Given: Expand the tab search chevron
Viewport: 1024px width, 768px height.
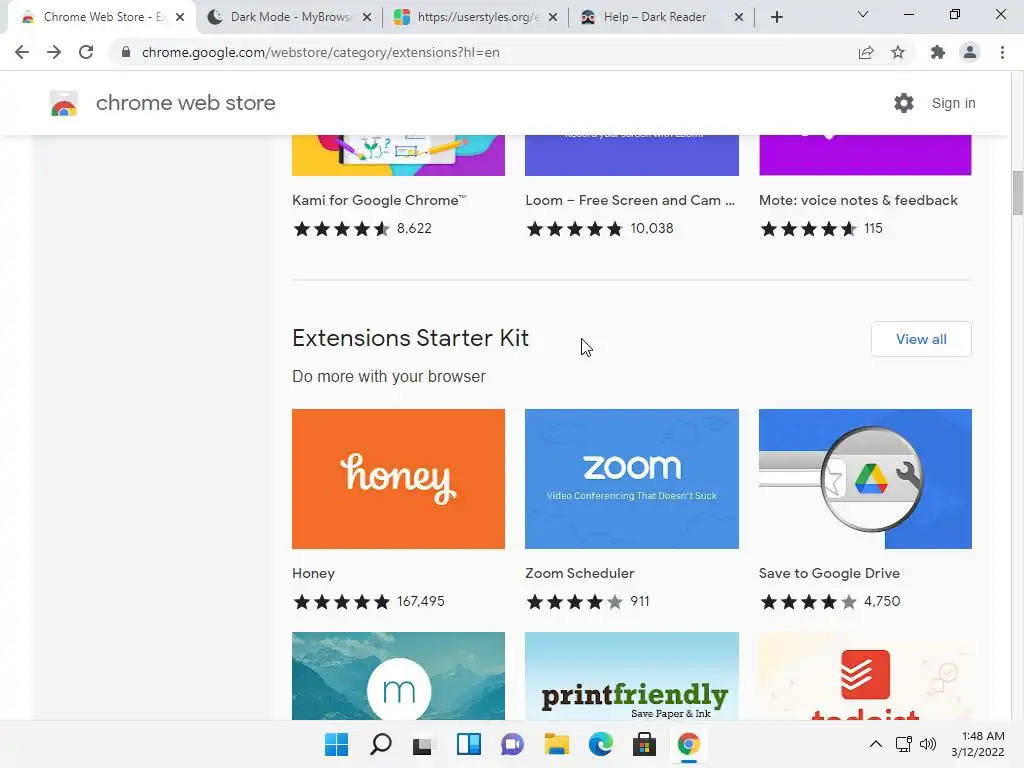Looking at the screenshot, I should (863, 14).
